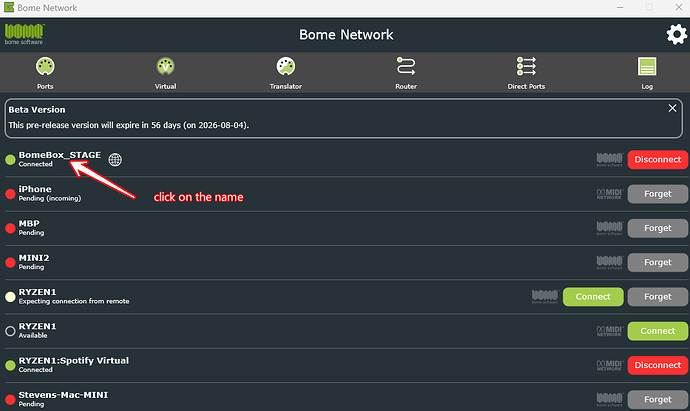Open the Router page icon

[406, 66]
